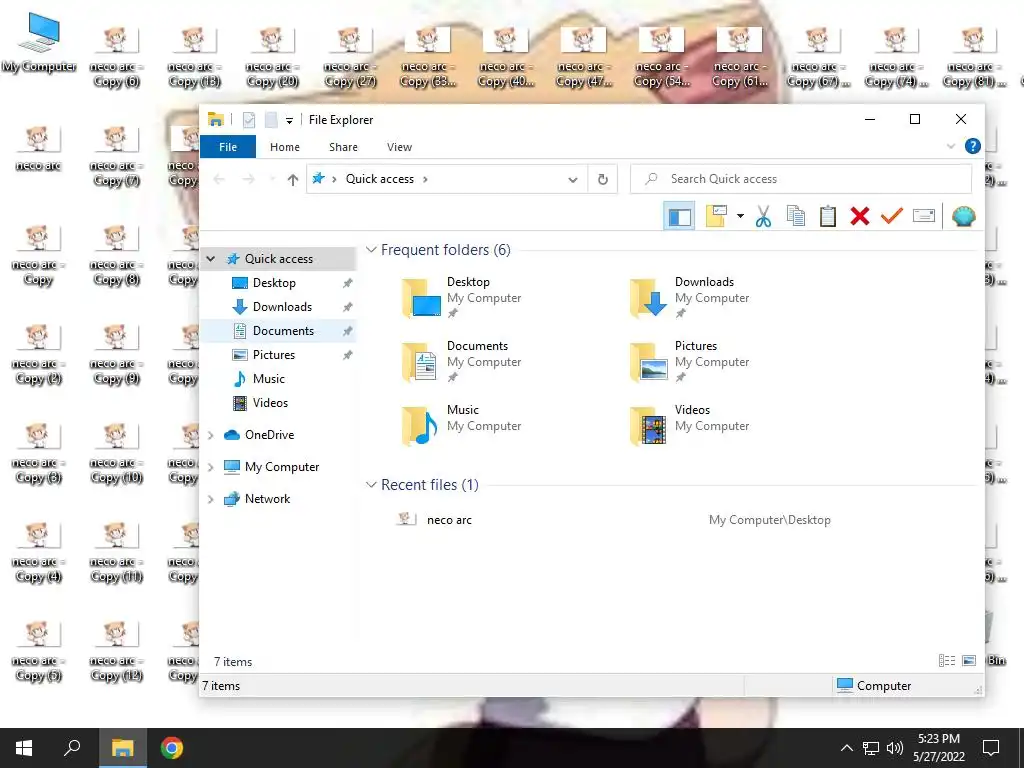
Task: Expand the My Computer tree node
Action: [x=210, y=467]
